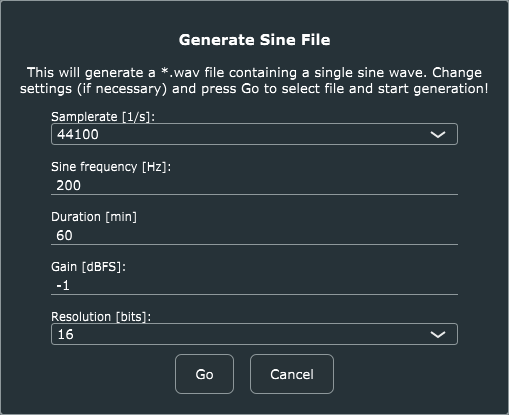The height and width of the screenshot is (415, 509).
Task: Click the description text about *.wav file
Action: tap(254, 81)
